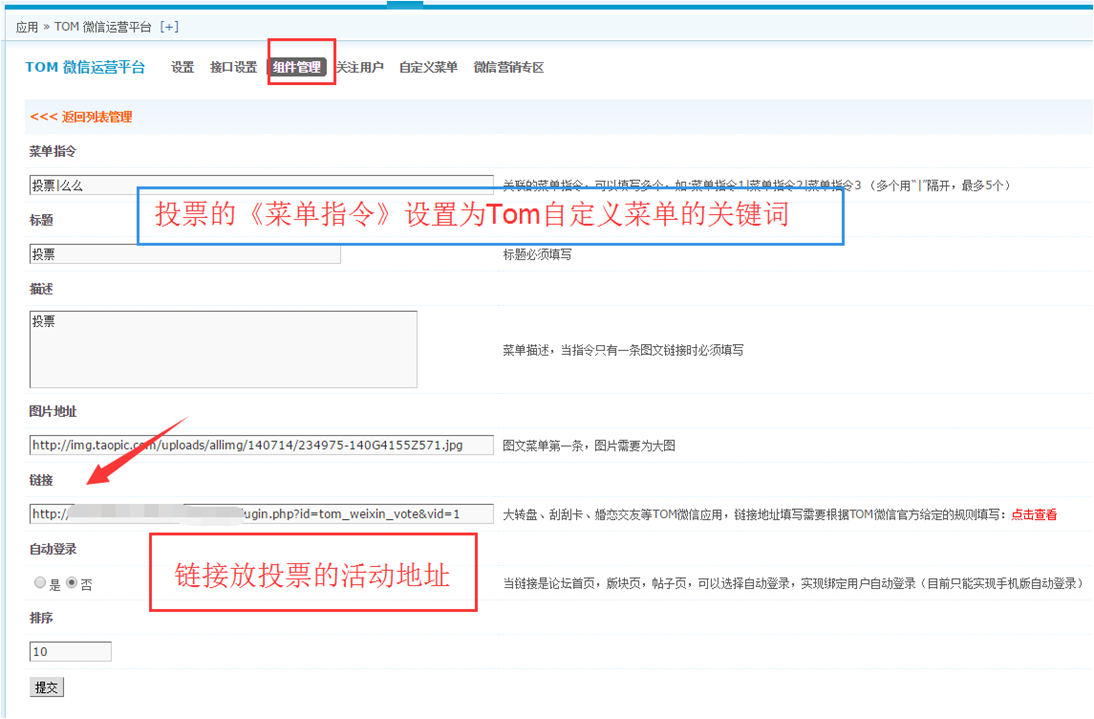1094x719 pixels.
Task: Click the [+] link beside TOM 微信运营平台
Action: pos(169,27)
